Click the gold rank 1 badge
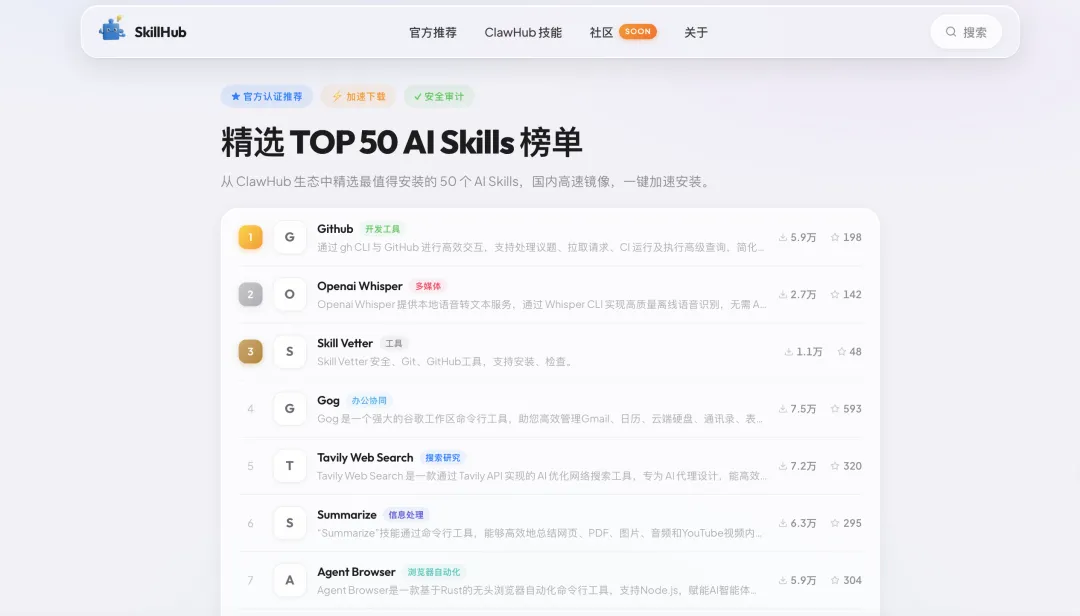 [x=251, y=237]
